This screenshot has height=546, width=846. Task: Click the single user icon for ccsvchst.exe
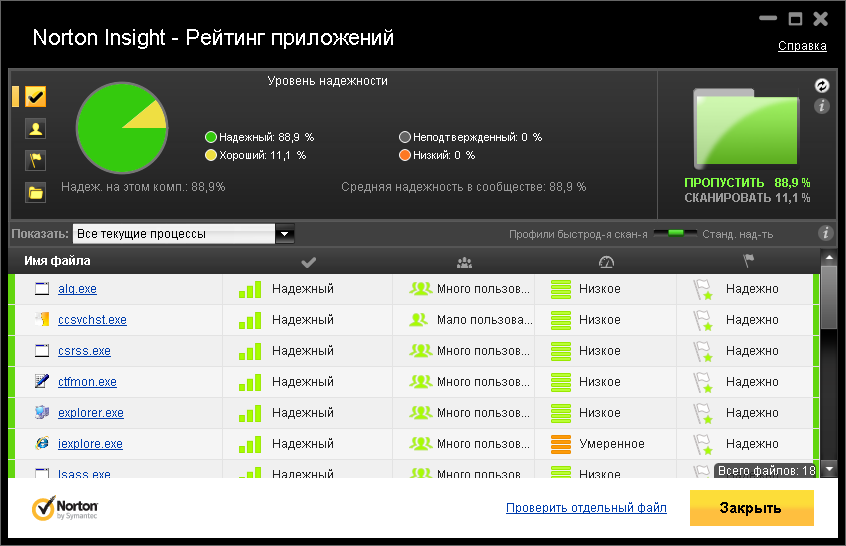point(418,319)
